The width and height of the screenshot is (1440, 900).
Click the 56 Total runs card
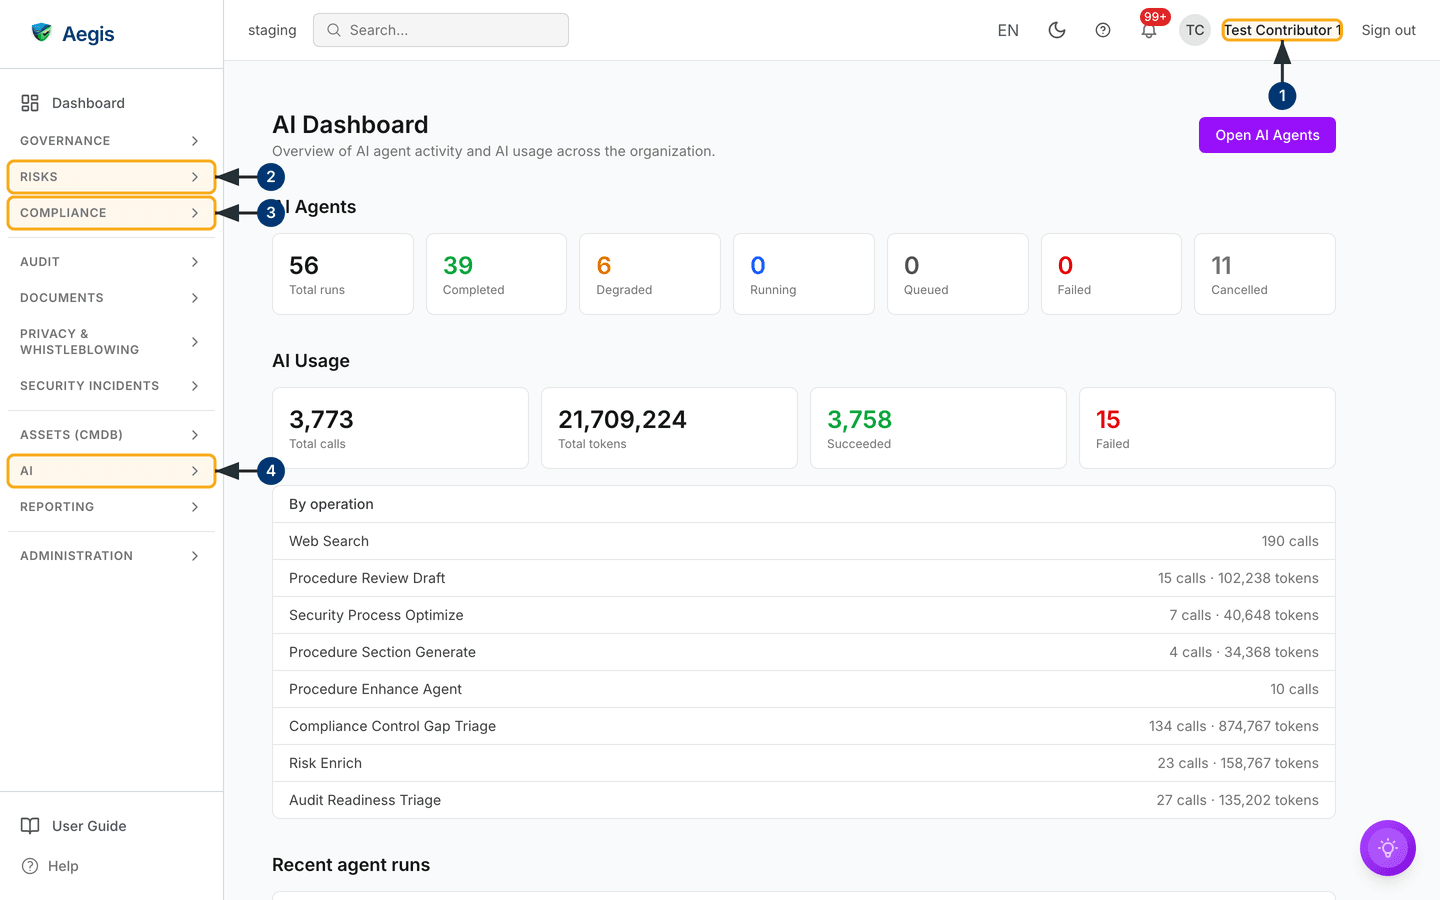(343, 274)
